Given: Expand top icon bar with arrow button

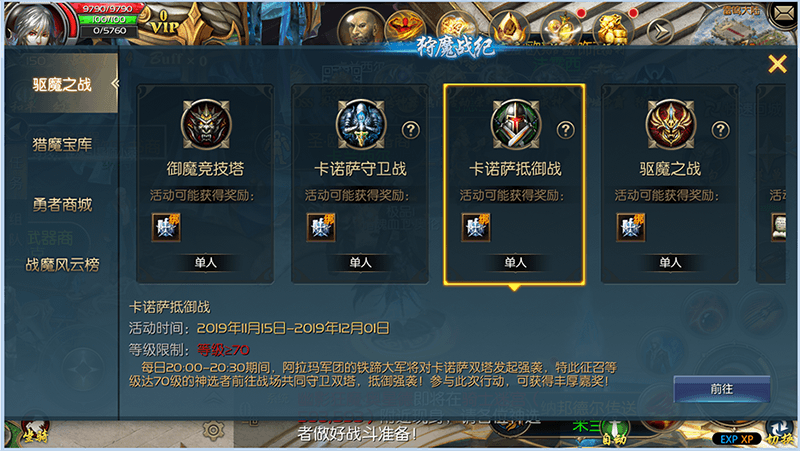Looking at the screenshot, I should coord(660,32).
